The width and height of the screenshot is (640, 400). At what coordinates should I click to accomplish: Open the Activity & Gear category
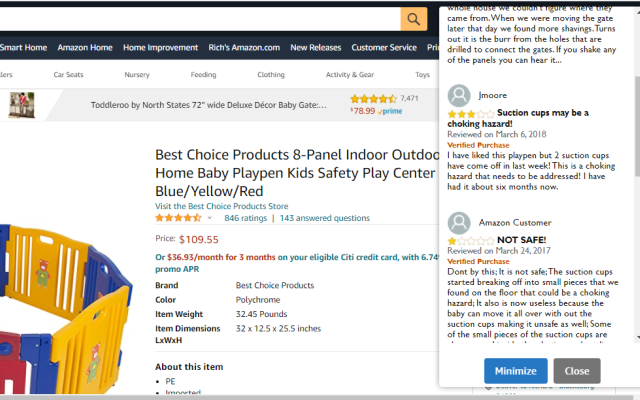[x=350, y=75]
